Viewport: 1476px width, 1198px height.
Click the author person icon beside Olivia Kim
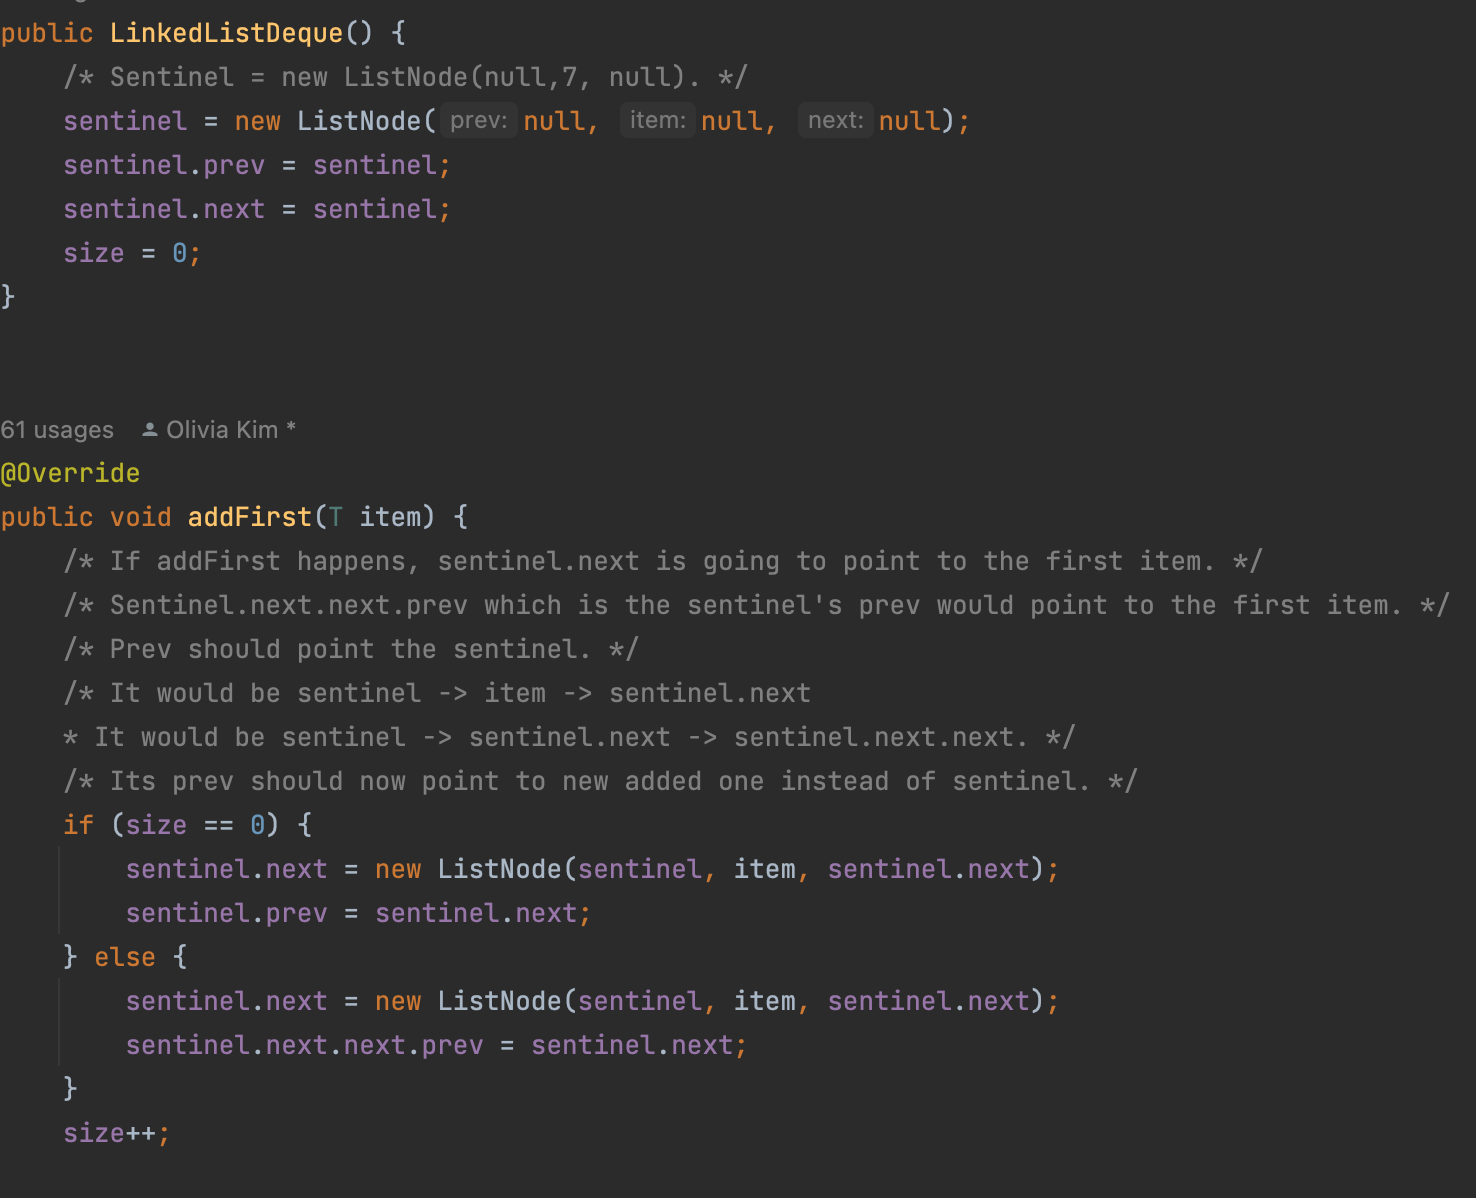pos(150,430)
